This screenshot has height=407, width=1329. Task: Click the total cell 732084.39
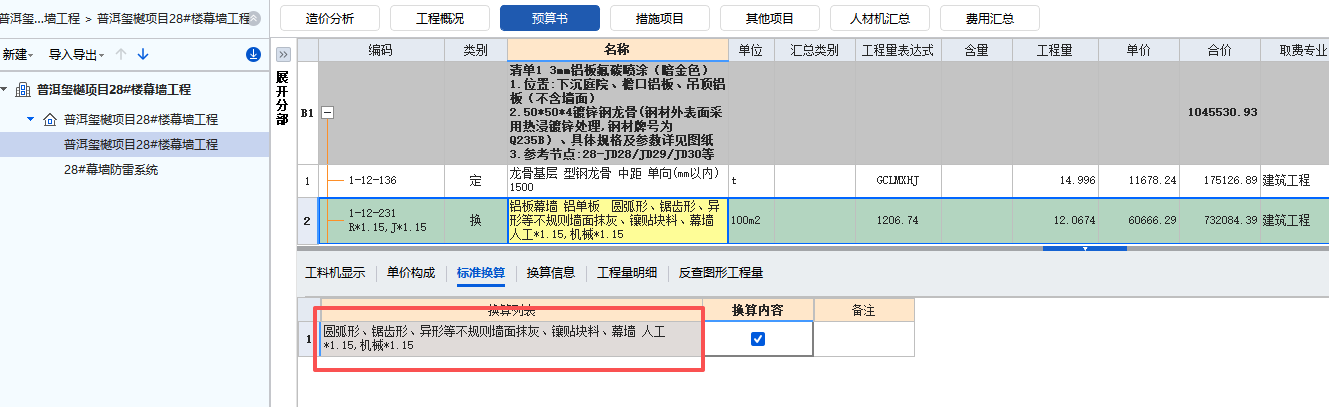click(1220, 220)
